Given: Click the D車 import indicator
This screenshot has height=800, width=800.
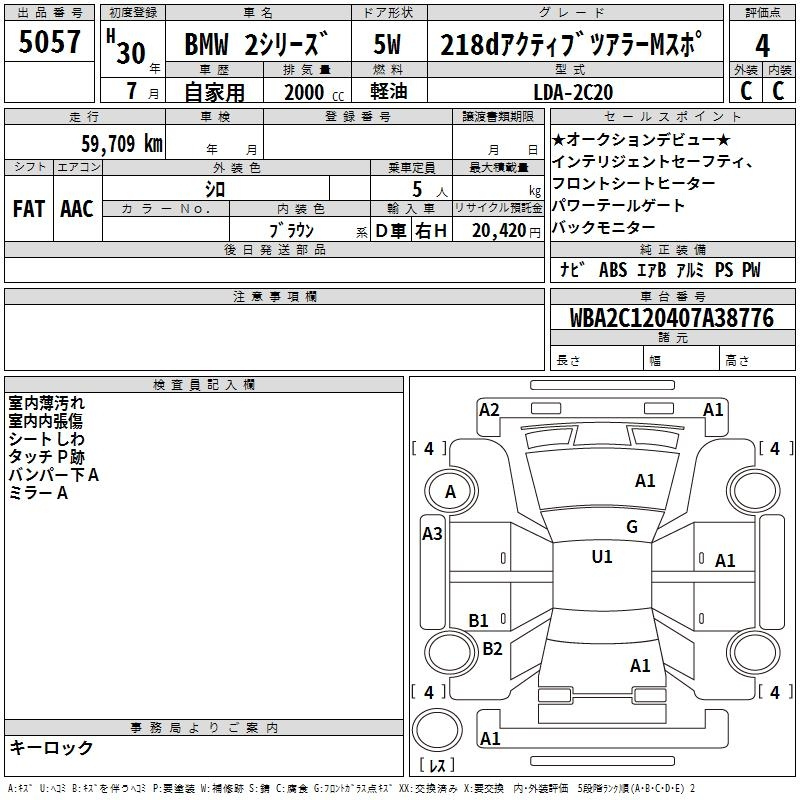Looking at the screenshot, I should click(x=391, y=231).
